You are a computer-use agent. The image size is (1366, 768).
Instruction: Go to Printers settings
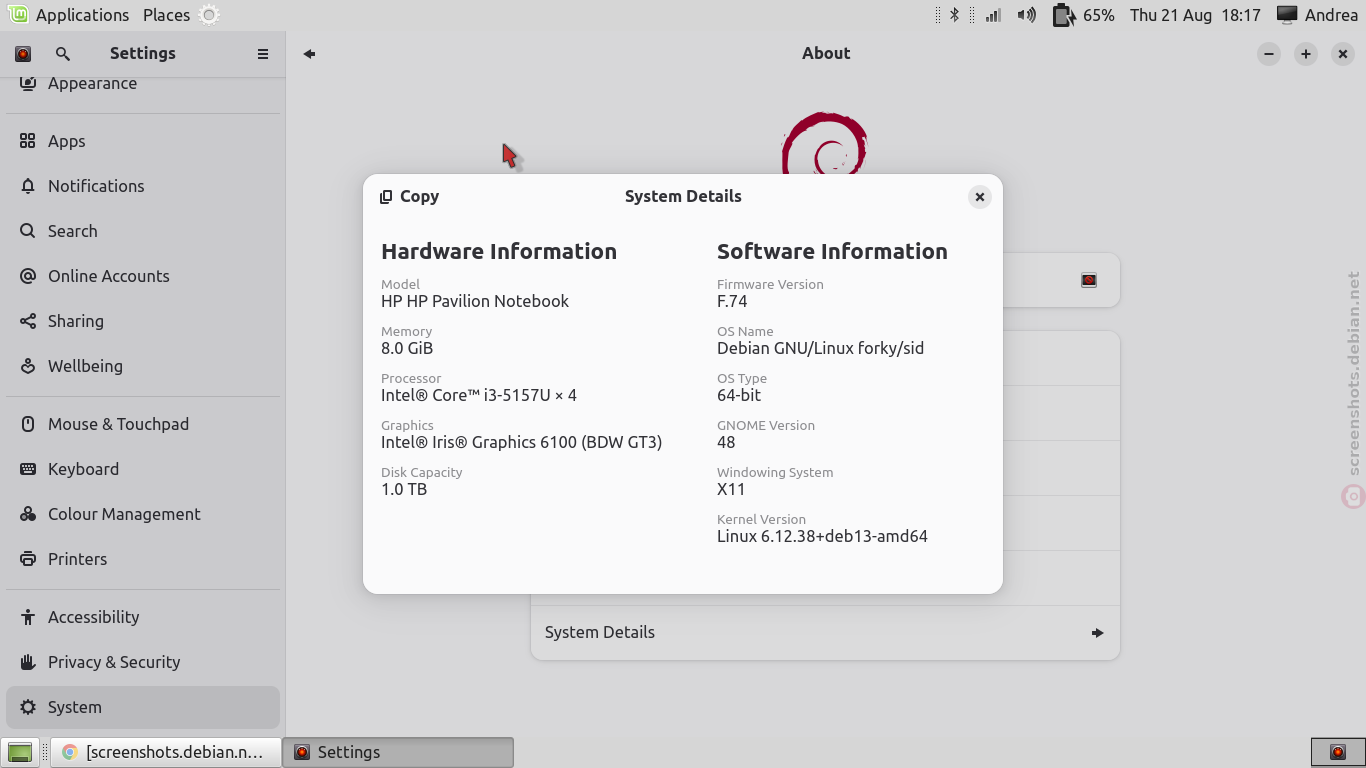coord(143,559)
